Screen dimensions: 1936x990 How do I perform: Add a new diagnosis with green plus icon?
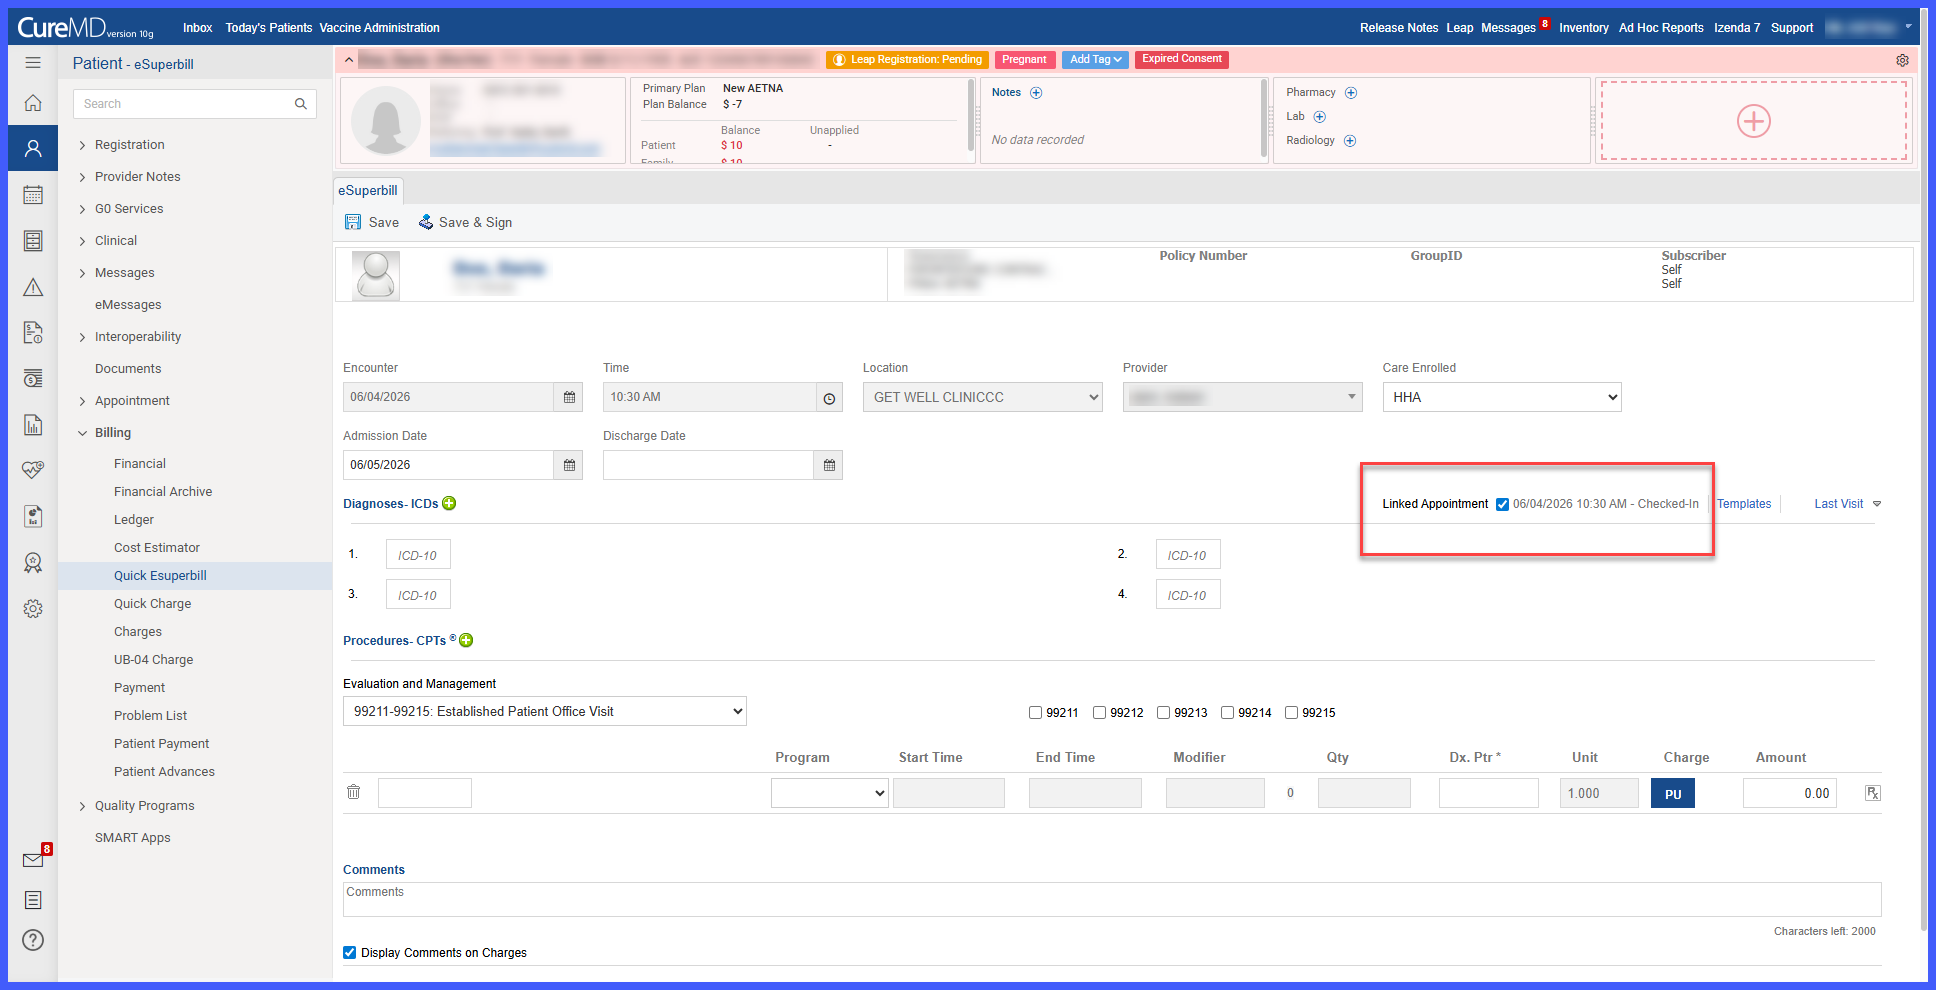pos(449,503)
